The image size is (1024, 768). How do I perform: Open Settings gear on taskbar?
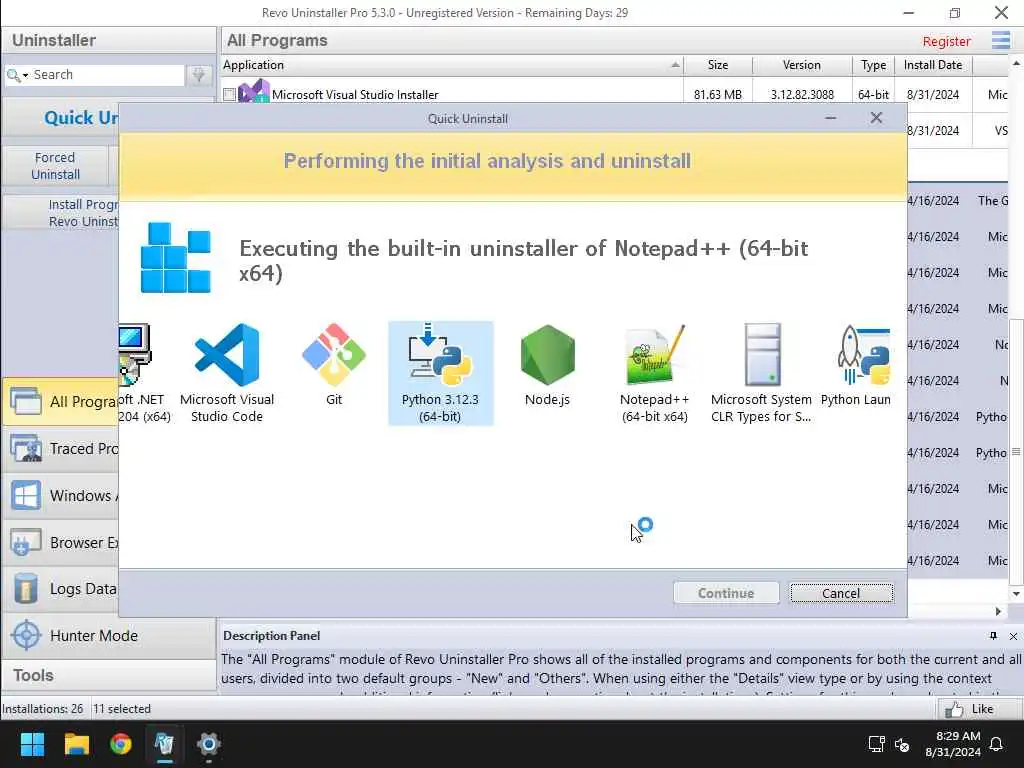209,744
